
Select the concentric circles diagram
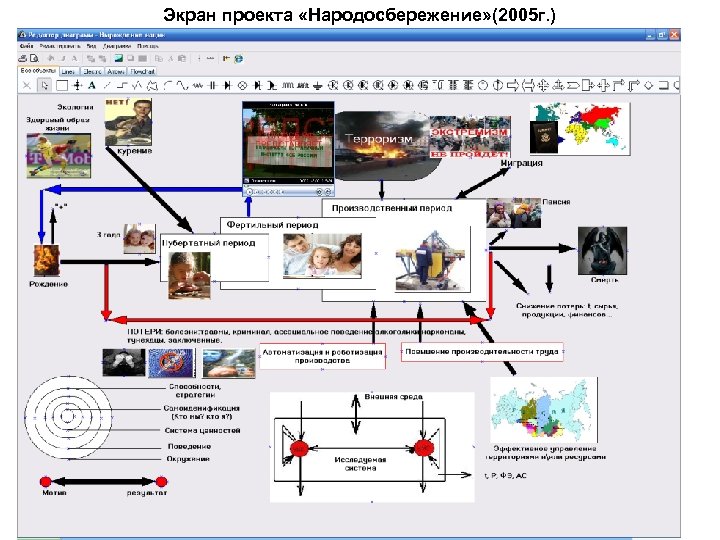coord(68,416)
